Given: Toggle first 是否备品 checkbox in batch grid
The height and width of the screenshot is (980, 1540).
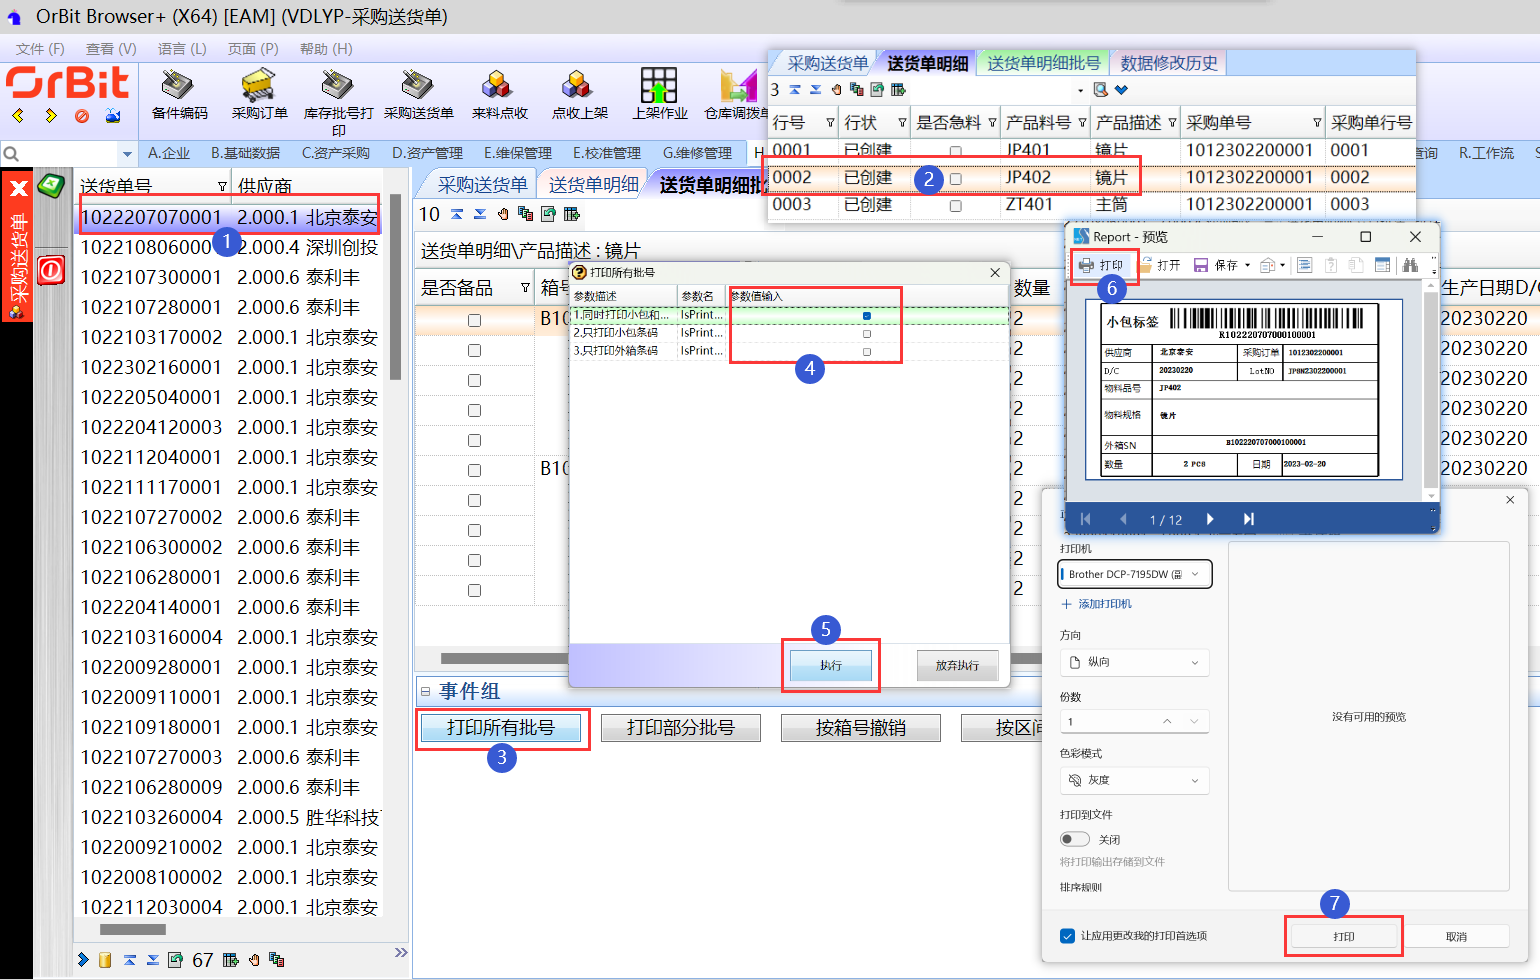Looking at the screenshot, I should [474, 321].
